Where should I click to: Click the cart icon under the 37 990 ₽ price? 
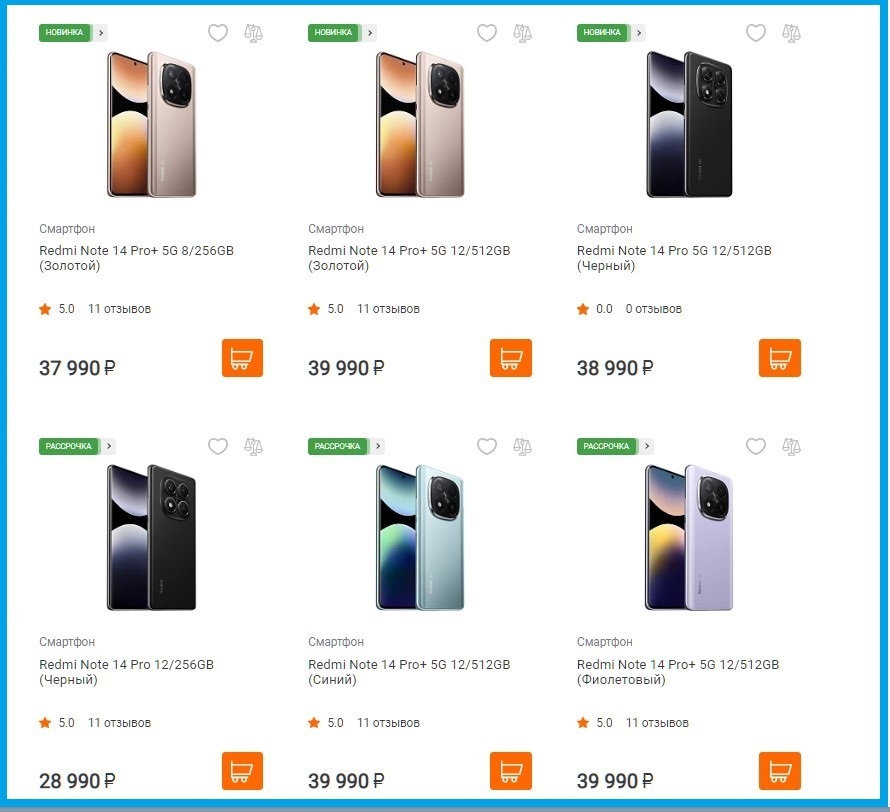[x=241, y=357]
